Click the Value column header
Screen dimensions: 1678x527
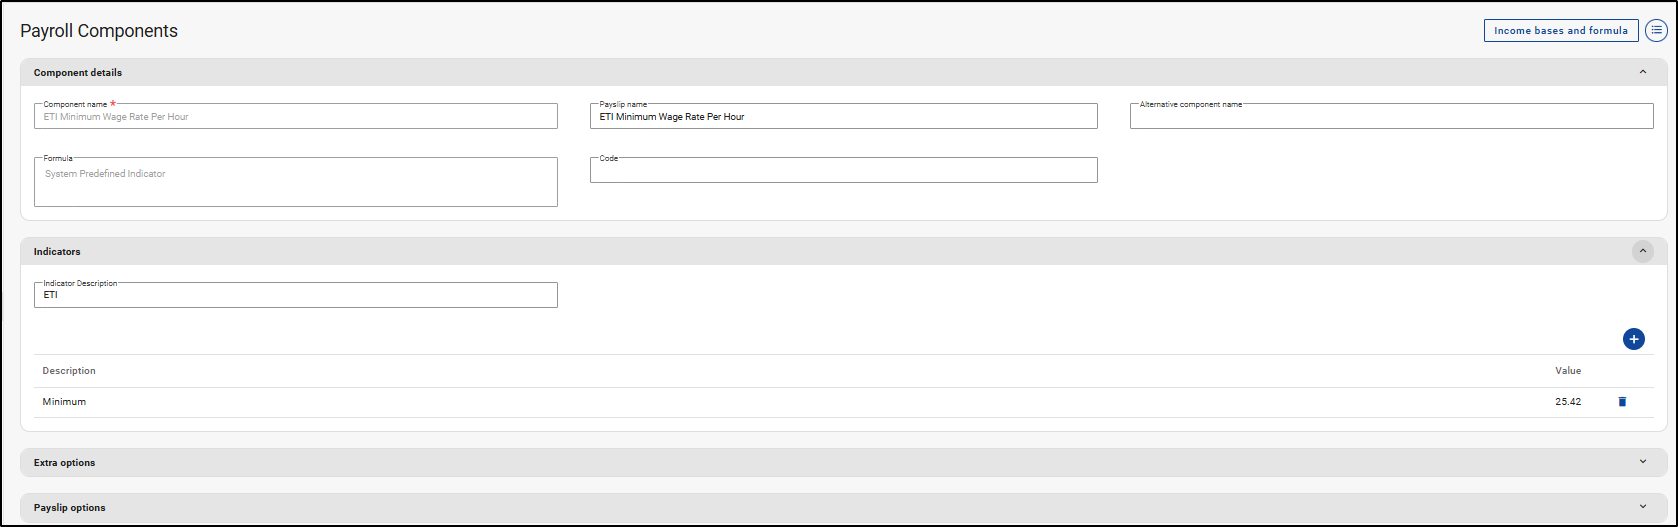pos(1568,371)
